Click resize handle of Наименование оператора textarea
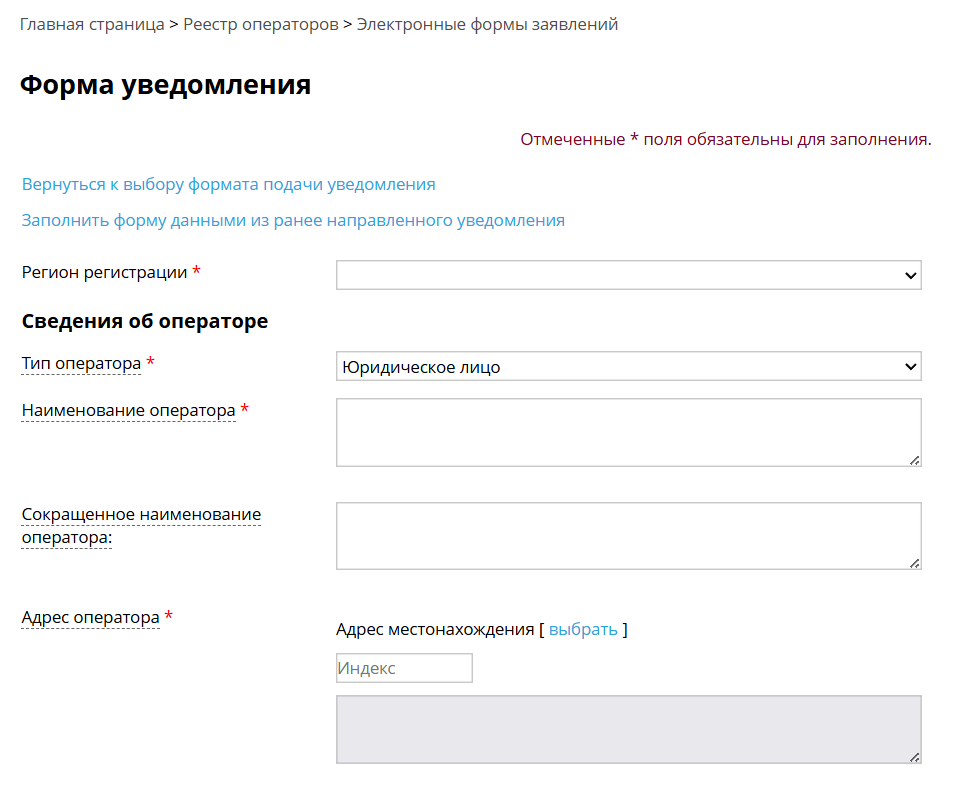Screen dimensions: 954x791 [x=914, y=460]
